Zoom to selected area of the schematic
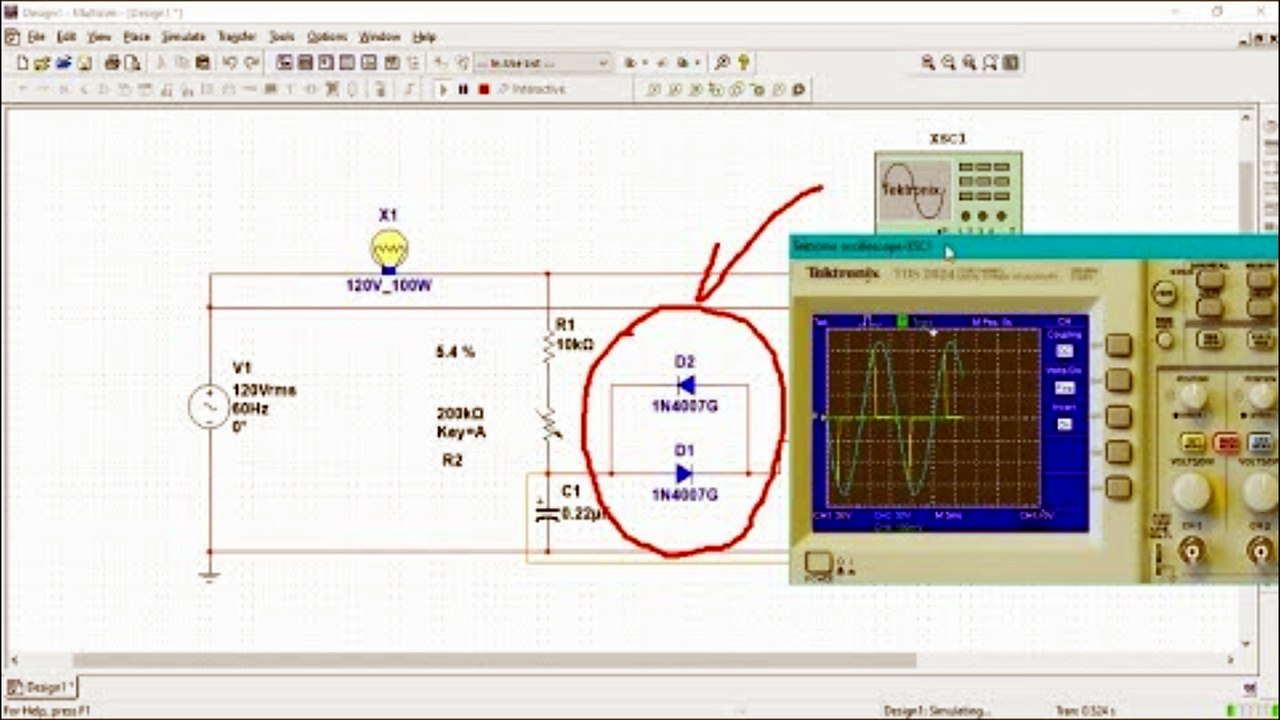Image resolution: width=1280 pixels, height=720 pixels. [x=969, y=63]
